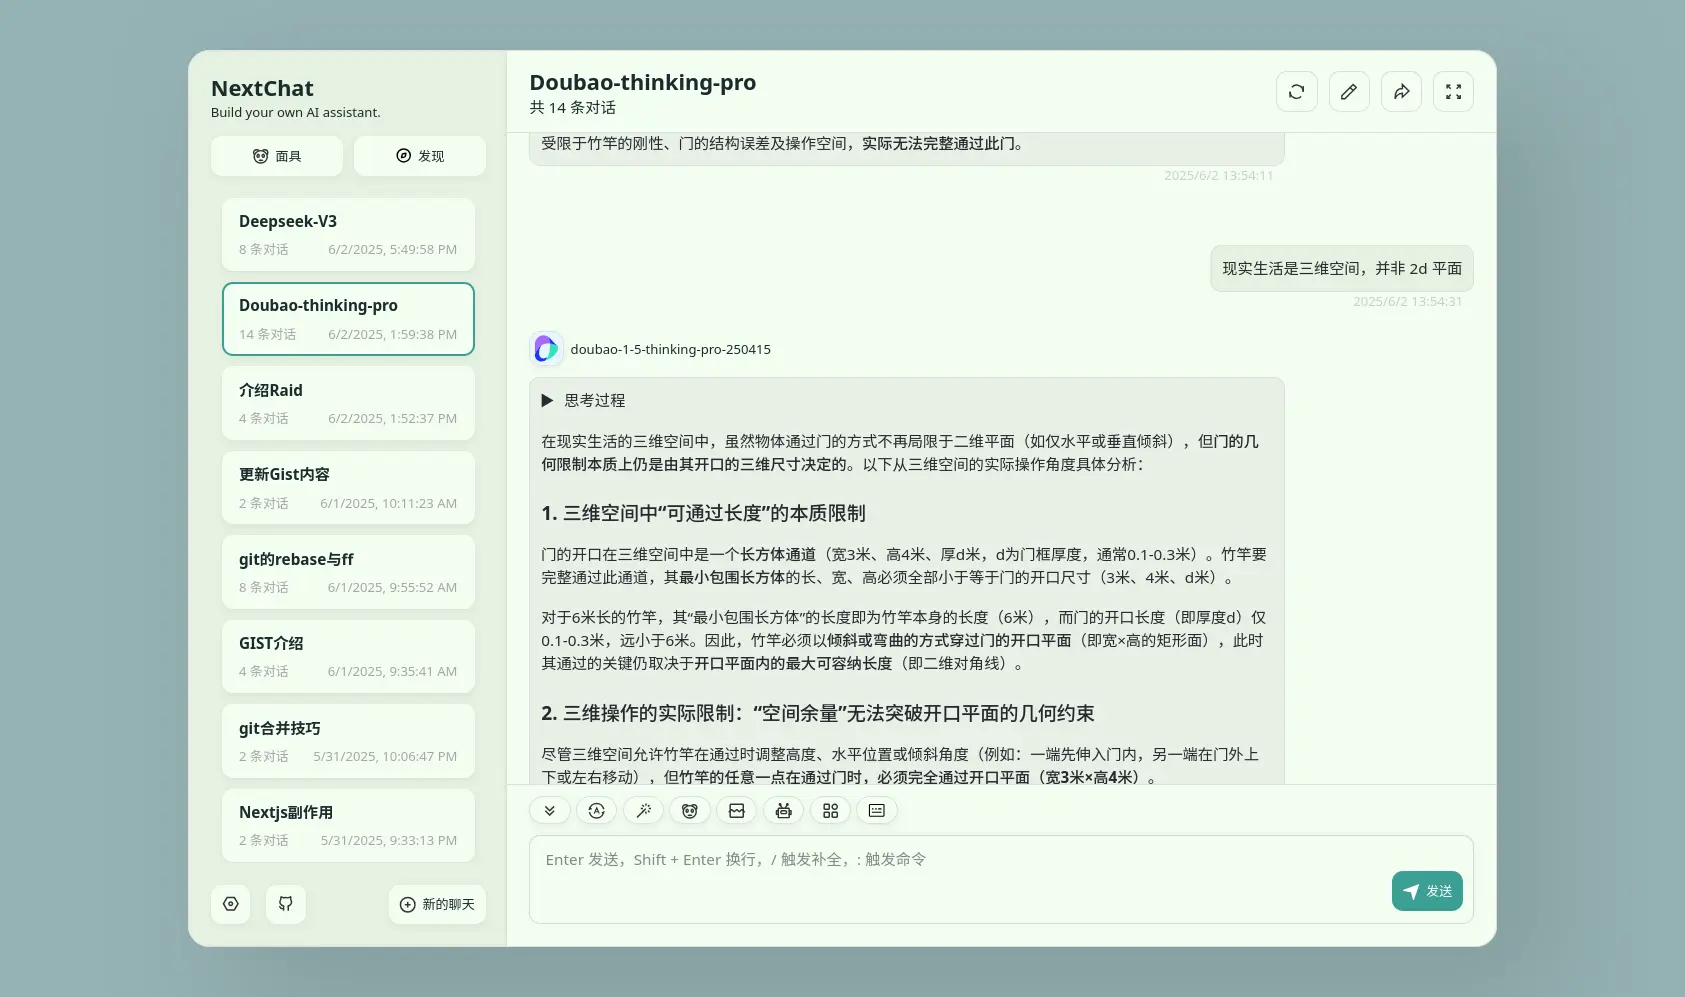Open the git的rebase与ff conversation

pyautogui.click(x=348, y=572)
